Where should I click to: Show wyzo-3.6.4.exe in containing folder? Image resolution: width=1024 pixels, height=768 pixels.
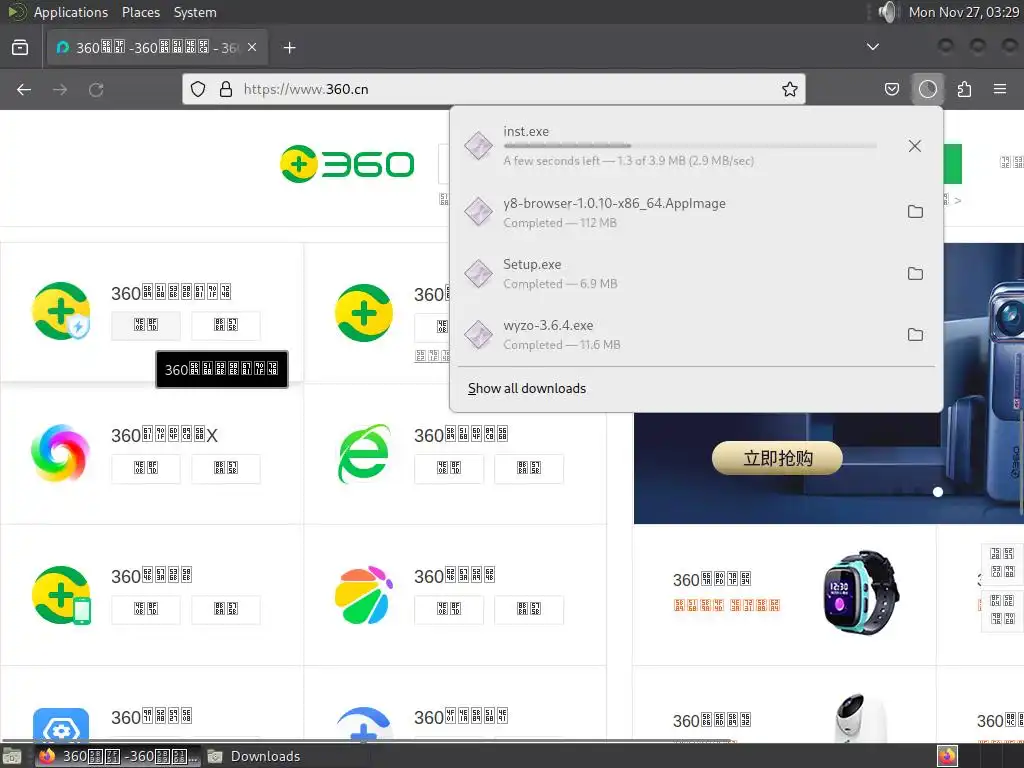(915, 334)
